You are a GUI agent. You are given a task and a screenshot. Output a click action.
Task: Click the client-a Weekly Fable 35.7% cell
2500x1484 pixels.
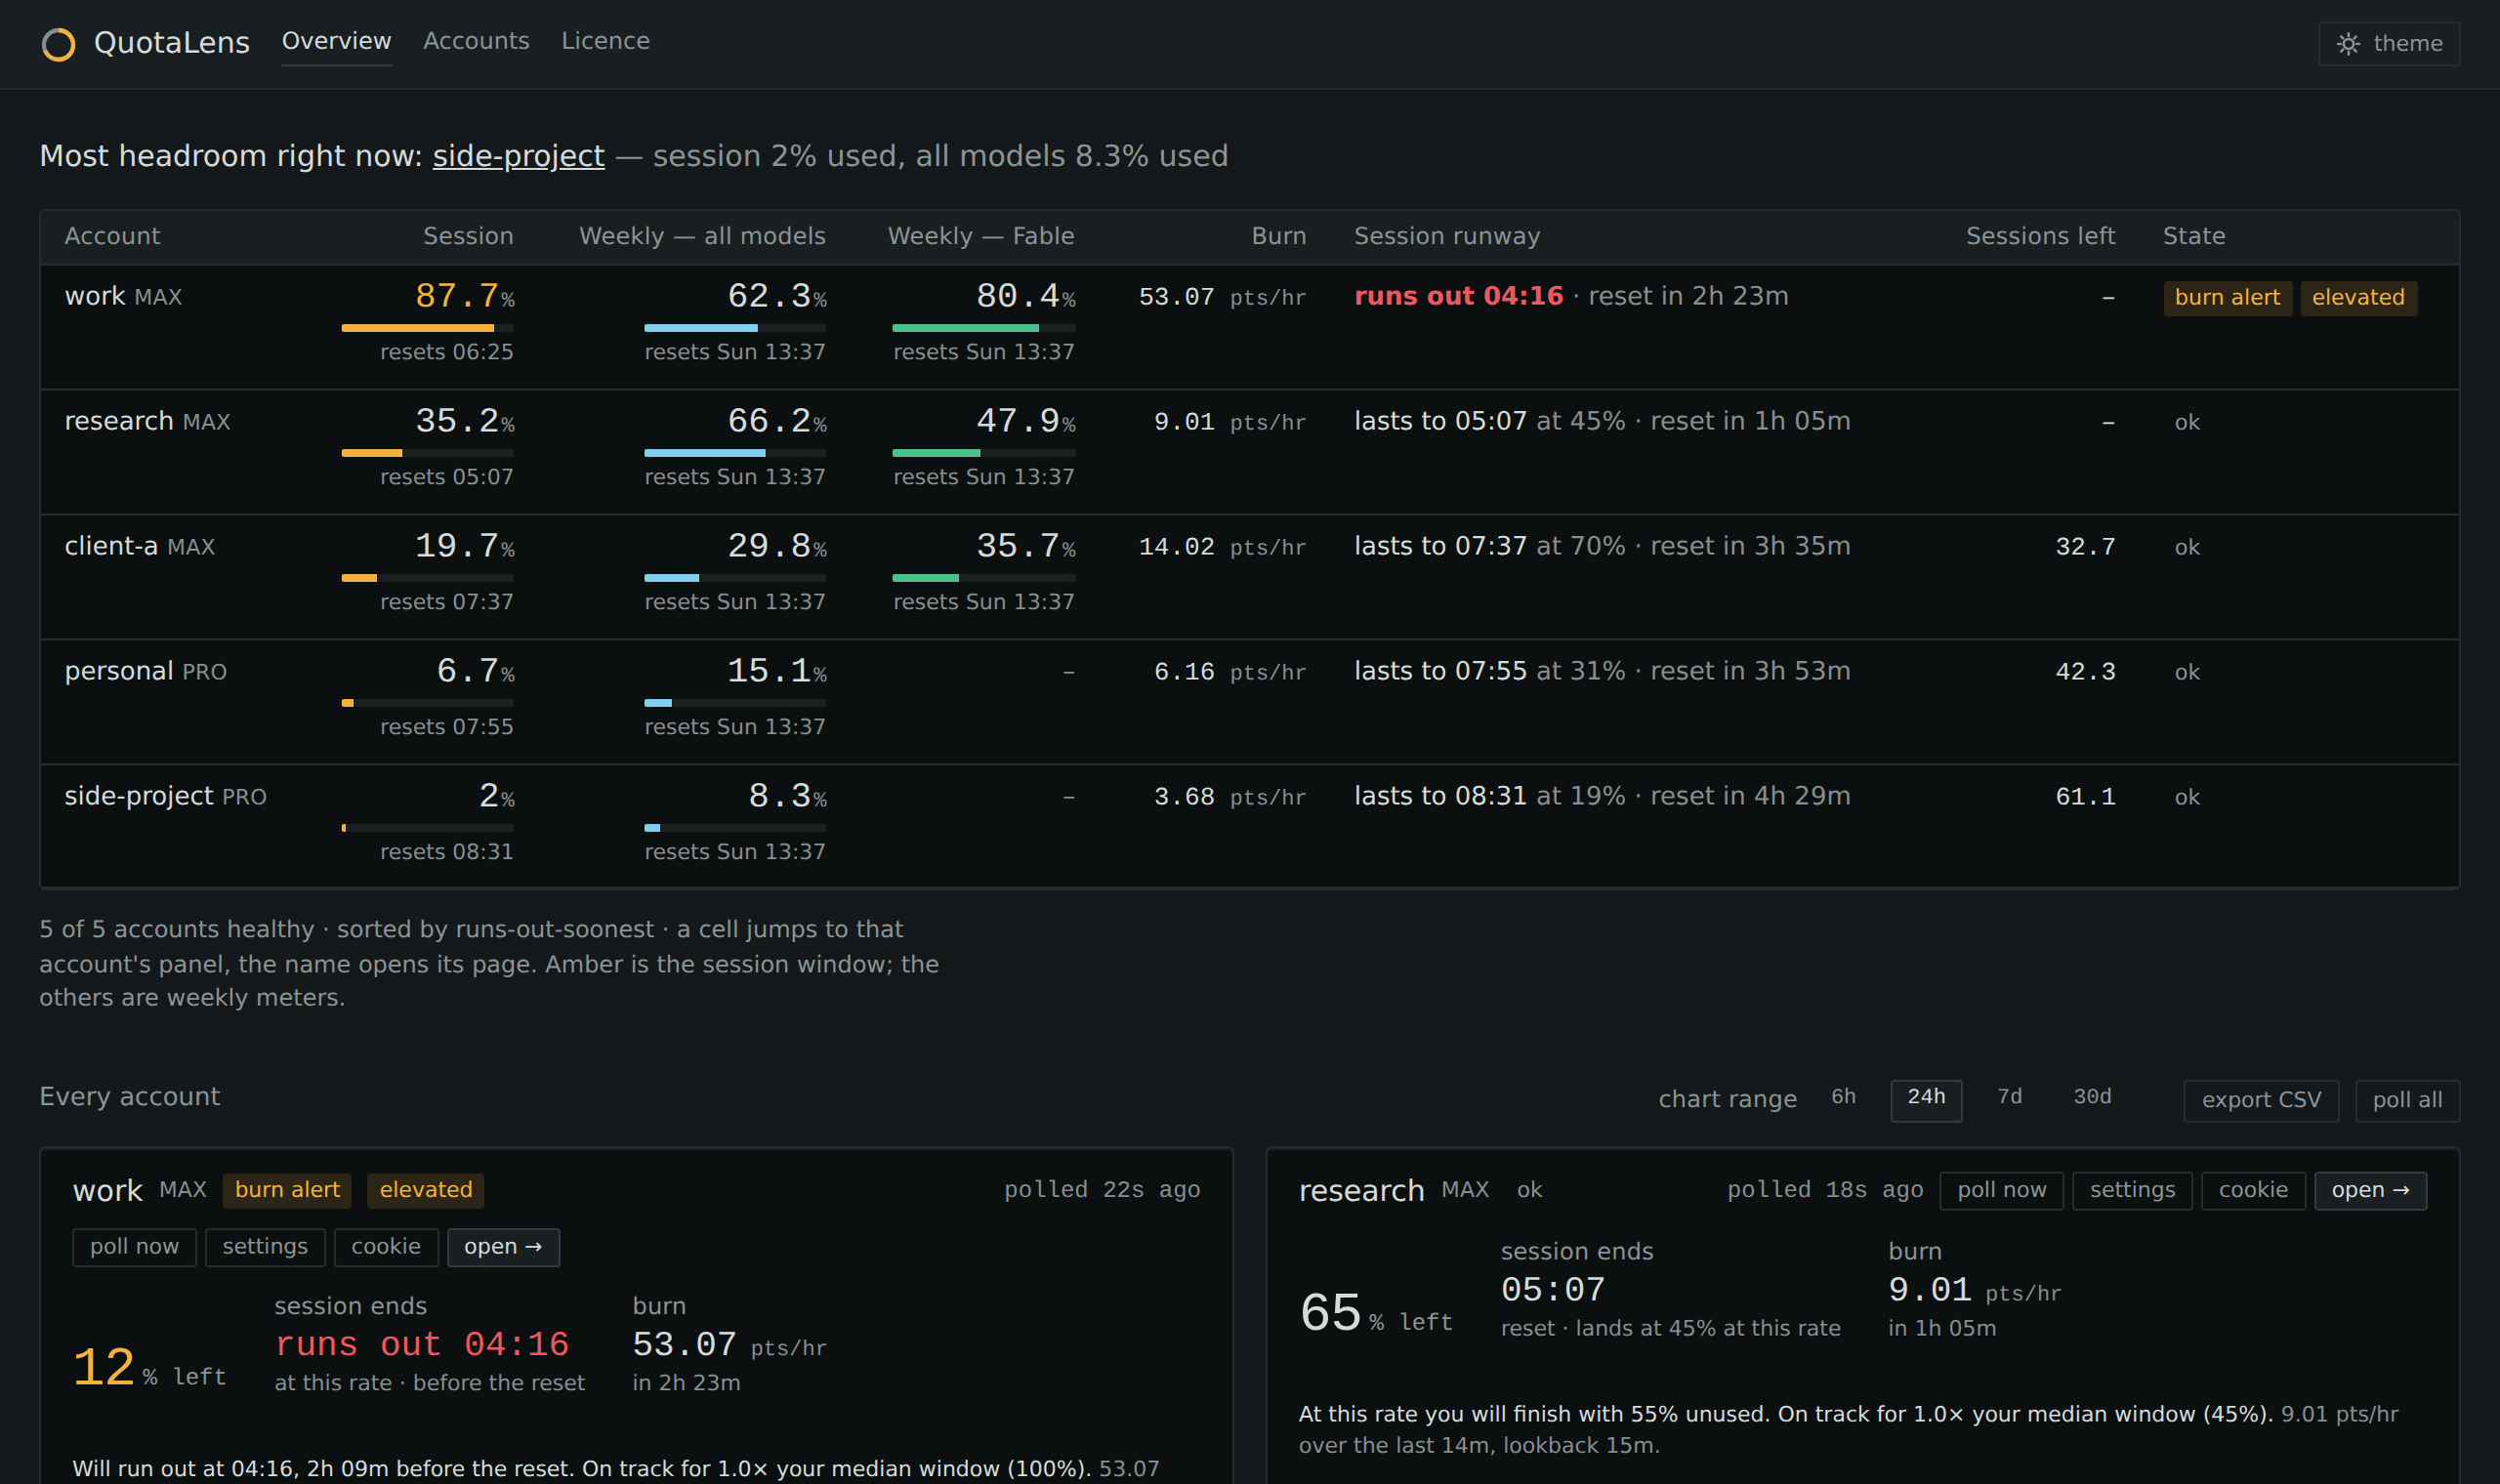pos(983,572)
